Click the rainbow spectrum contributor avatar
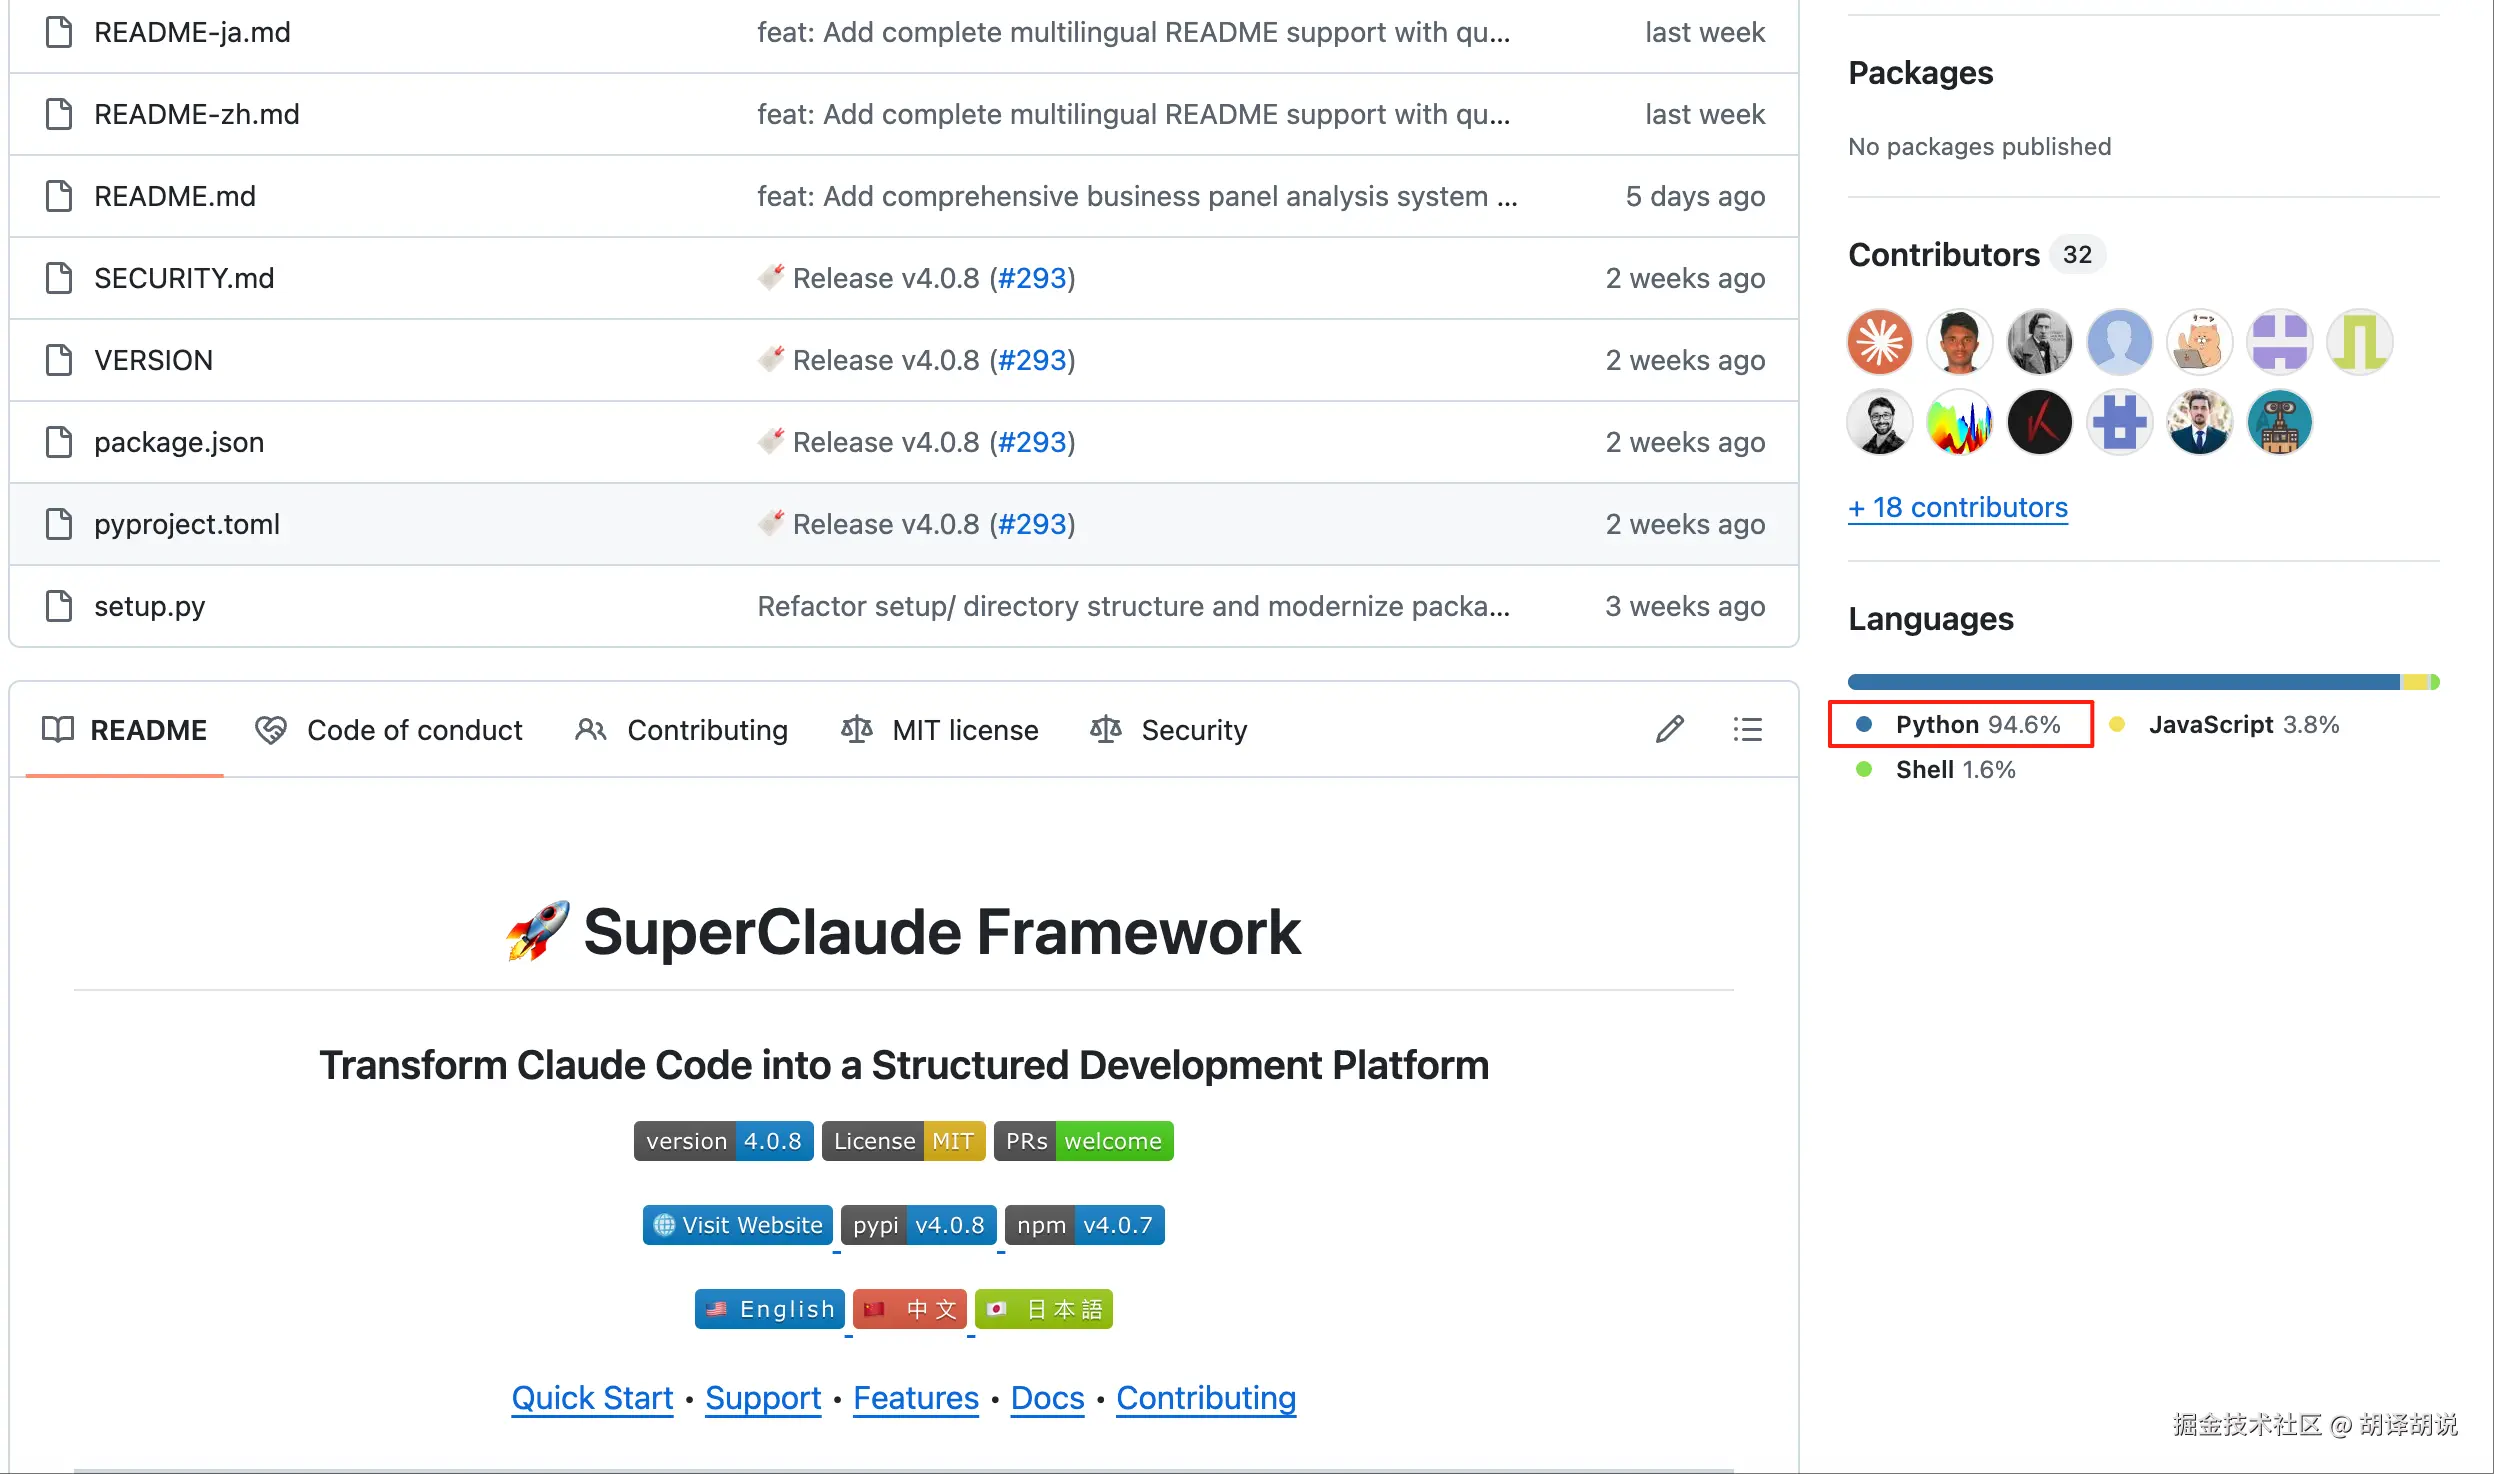The height and width of the screenshot is (1474, 2494). point(1959,423)
